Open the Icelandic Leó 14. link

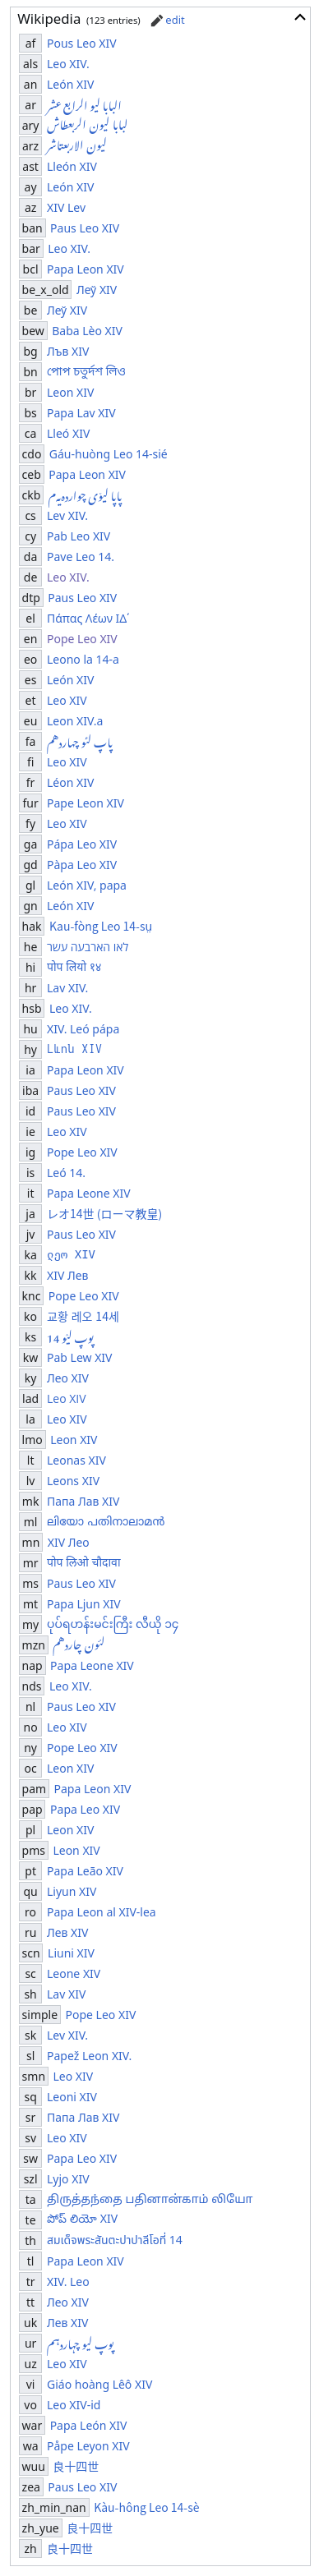tap(66, 1173)
